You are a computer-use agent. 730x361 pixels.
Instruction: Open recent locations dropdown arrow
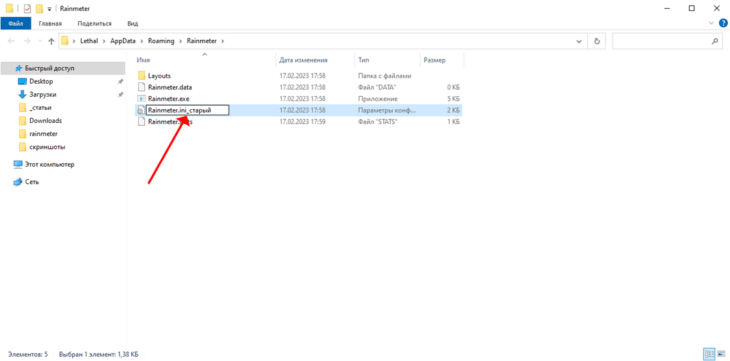pos(39,41)
